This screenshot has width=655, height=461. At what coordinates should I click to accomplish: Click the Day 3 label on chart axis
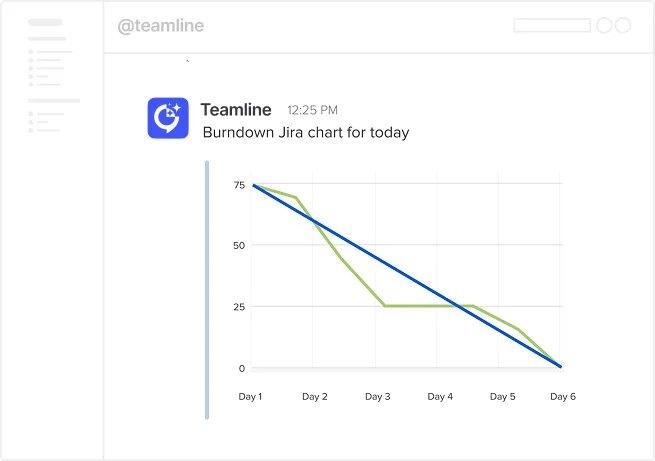click(377, 397)
